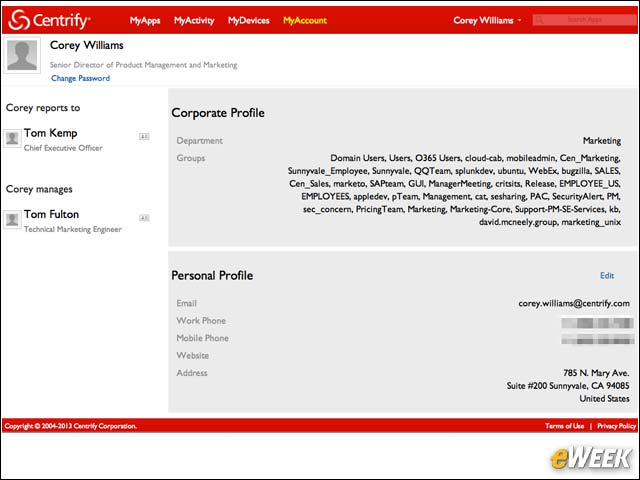The width and height of the screenshot is (640, 480).
Task: Click the "Senior Director of Product Management" title
Action: [x=143, y=64]
